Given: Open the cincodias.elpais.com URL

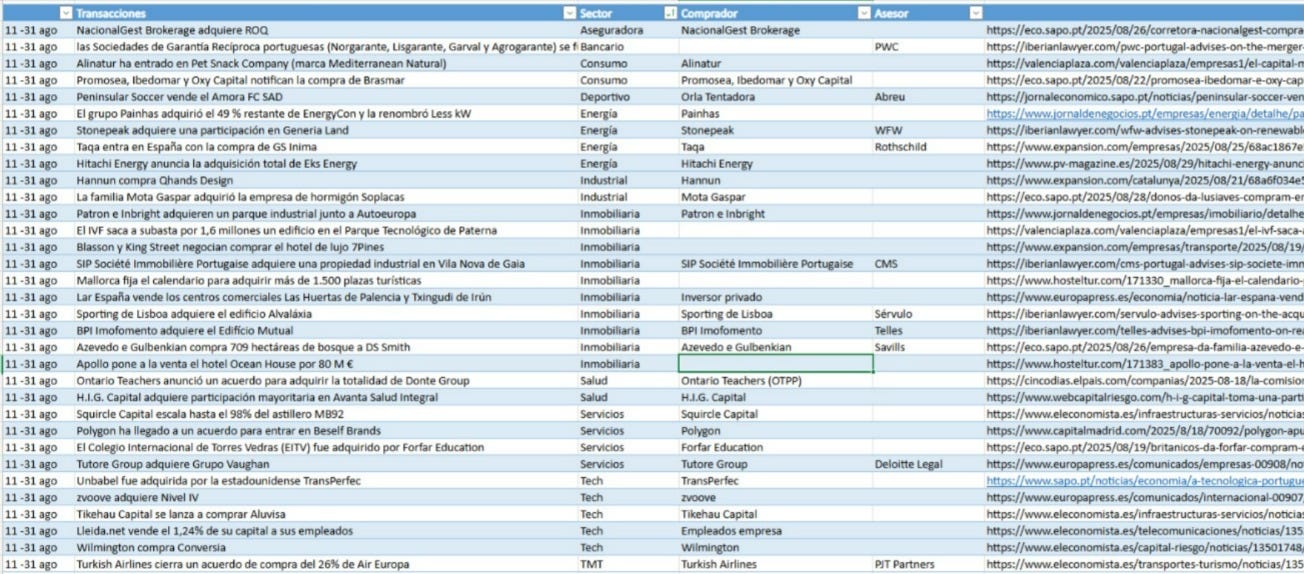Looking at the screenshot, I should click(x=1145, y=381).
